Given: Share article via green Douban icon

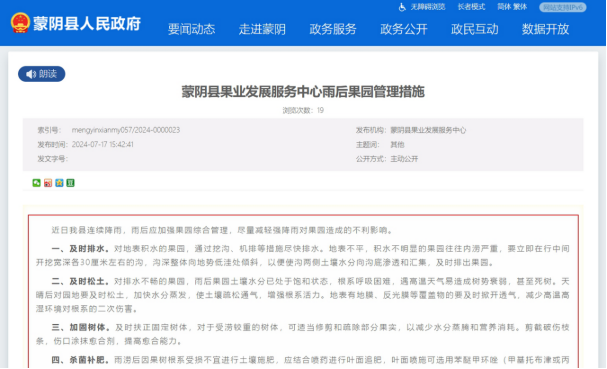Looking at the screenshot, I should 70,183.
